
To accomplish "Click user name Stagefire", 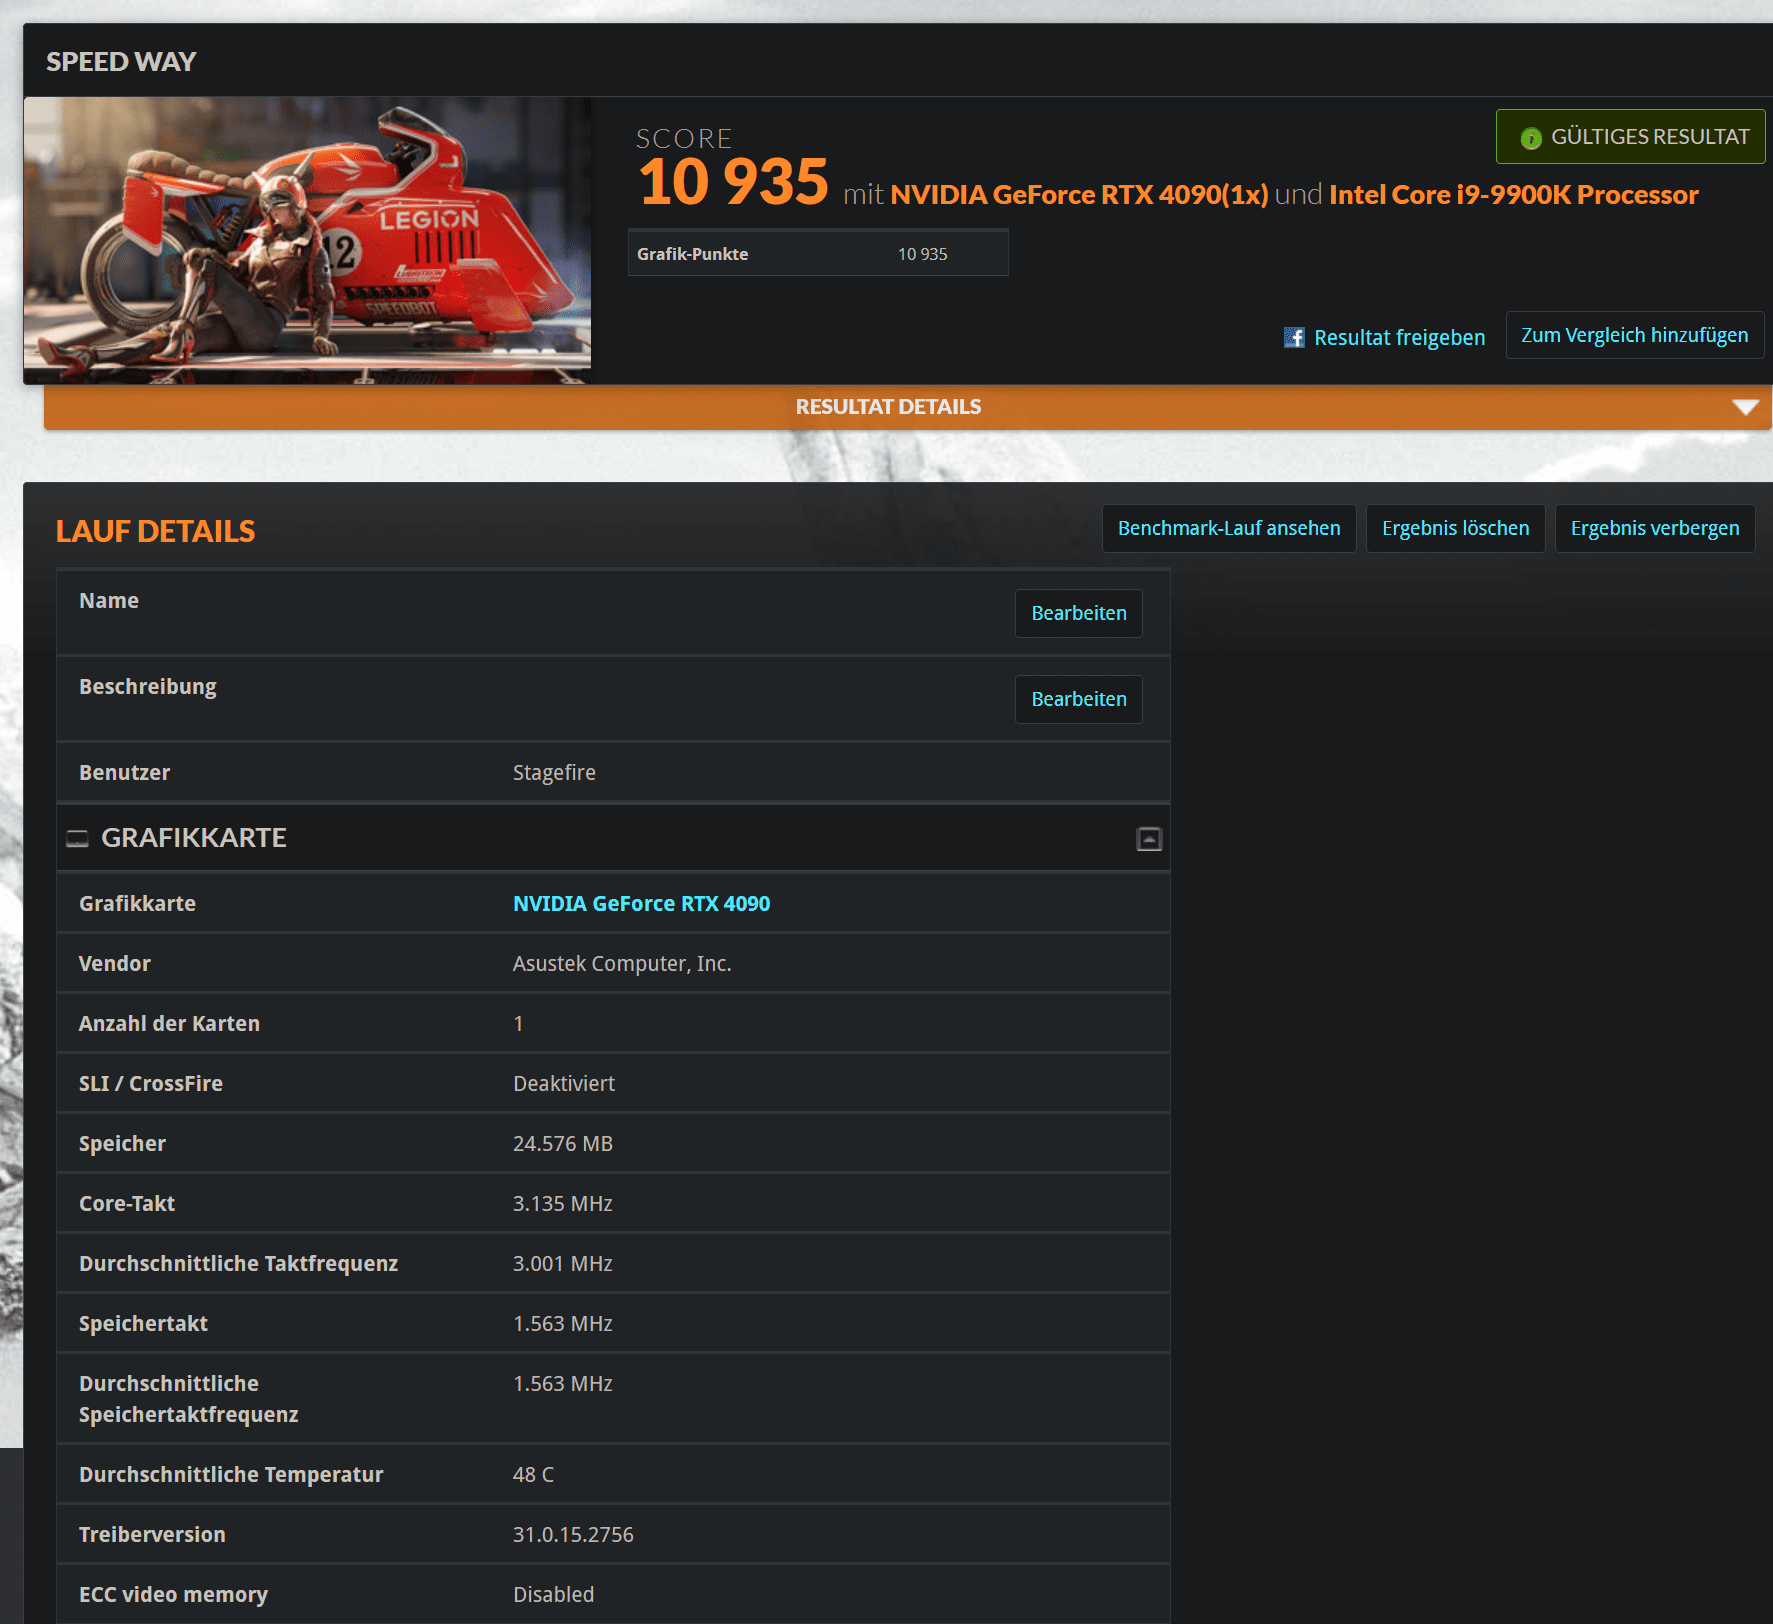I will click(x=554, y=772).
